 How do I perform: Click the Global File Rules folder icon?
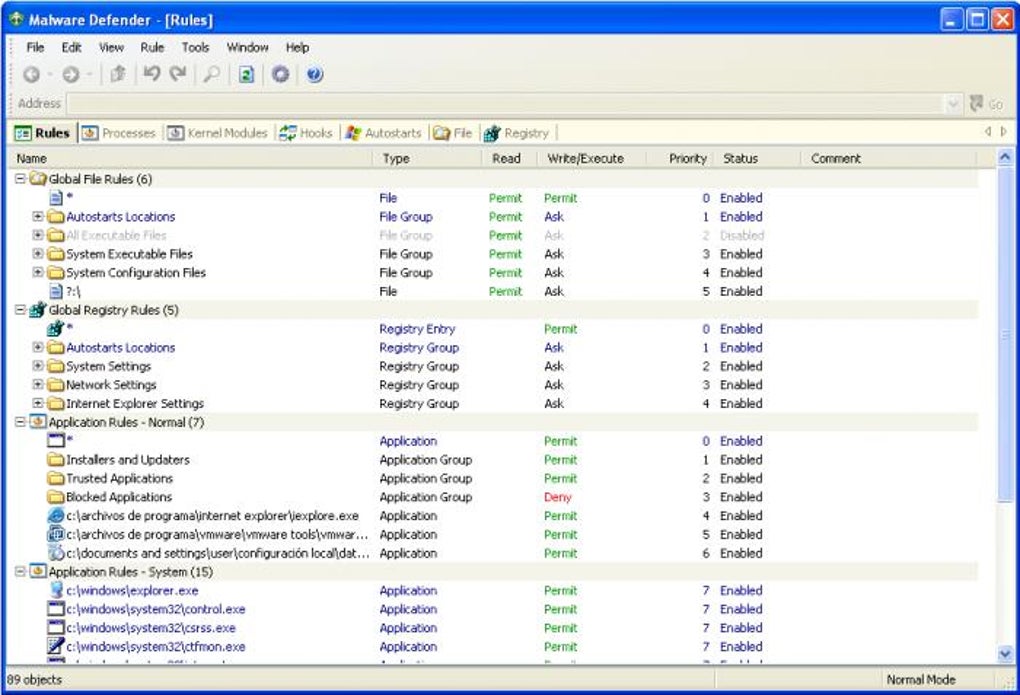tap(38, 179)
